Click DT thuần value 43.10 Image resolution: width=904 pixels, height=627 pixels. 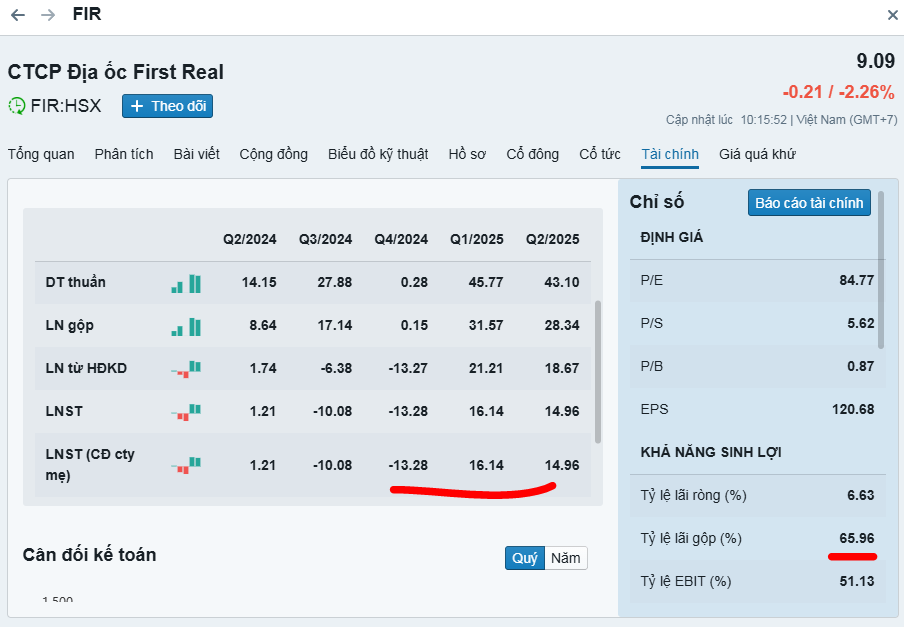tap(562, 282)
